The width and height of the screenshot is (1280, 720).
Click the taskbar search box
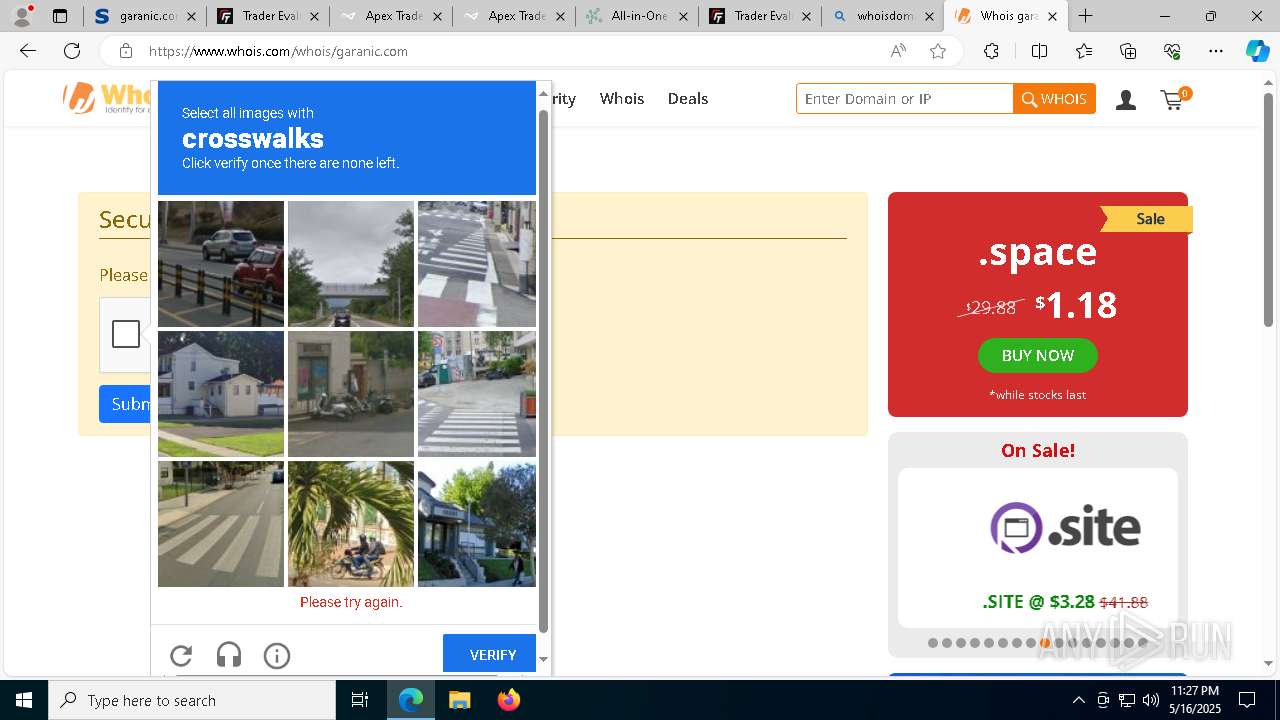[x=192, y=700]
